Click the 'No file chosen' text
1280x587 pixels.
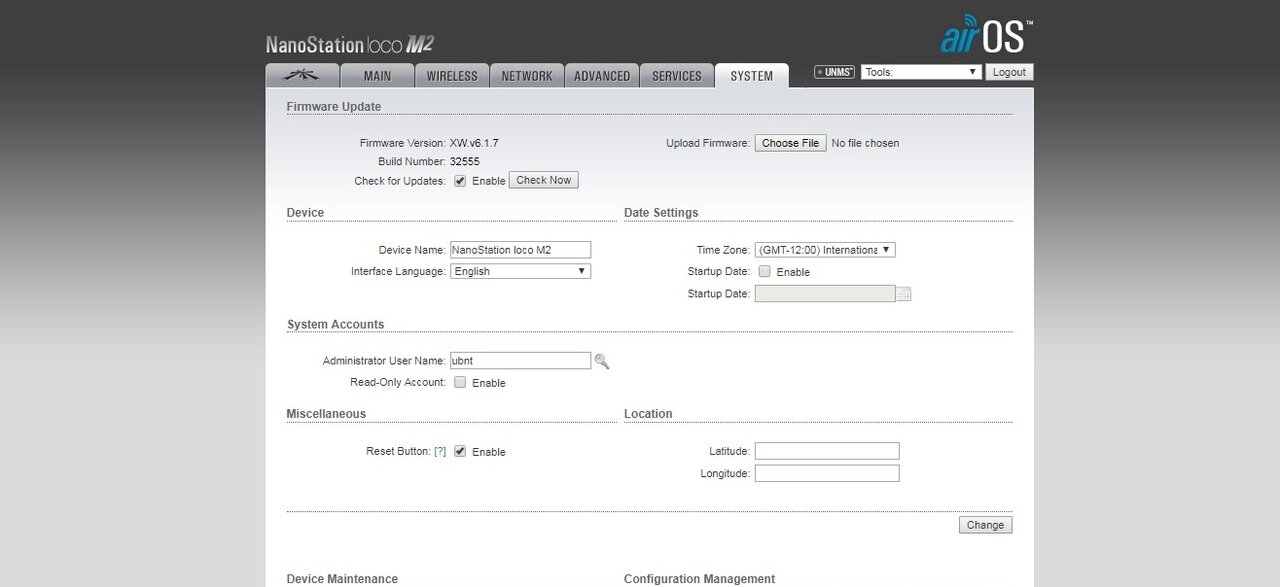click(x=865, y=143)
